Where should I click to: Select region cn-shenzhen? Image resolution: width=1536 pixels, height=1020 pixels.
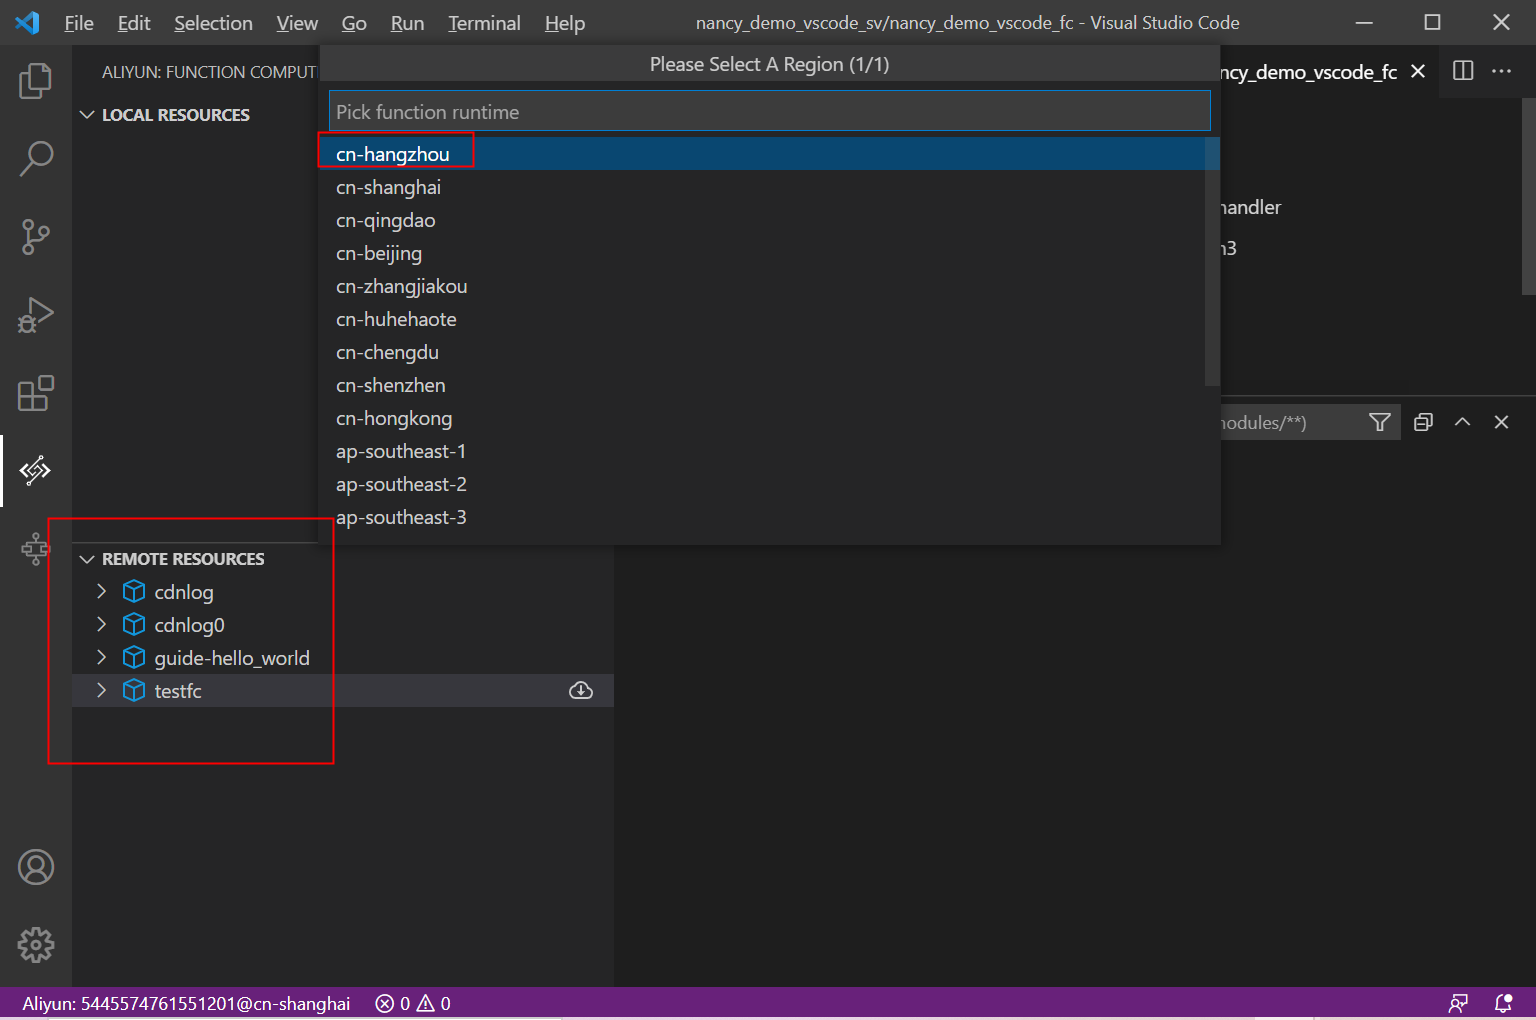click(762, 385)
